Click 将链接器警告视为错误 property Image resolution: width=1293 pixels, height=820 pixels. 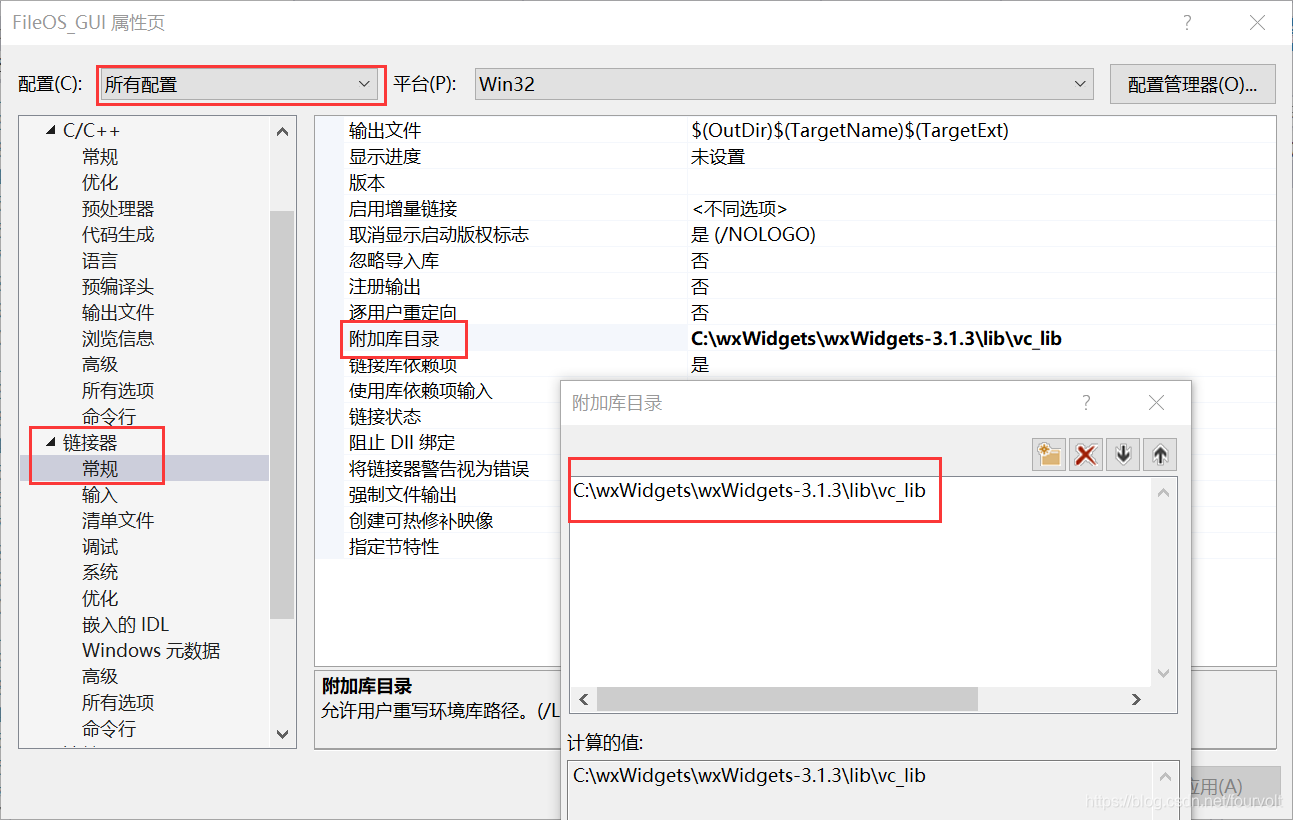(439, 469)
